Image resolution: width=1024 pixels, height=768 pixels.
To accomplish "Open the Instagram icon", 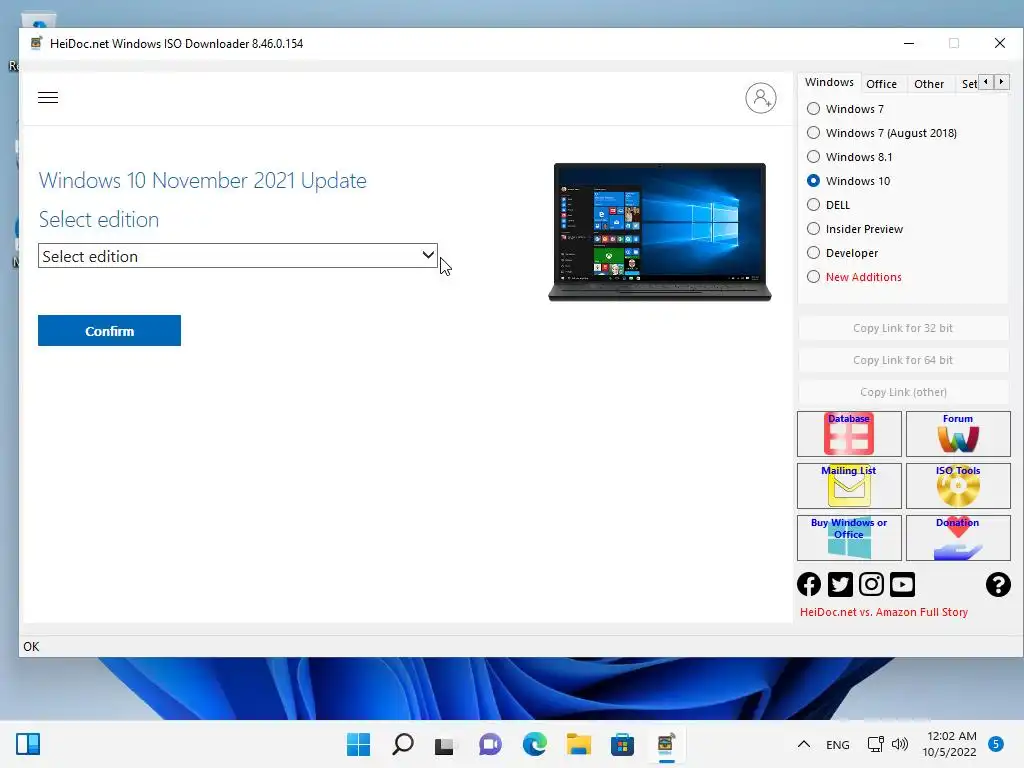I will pyautogui.click(x=871, y=584).
